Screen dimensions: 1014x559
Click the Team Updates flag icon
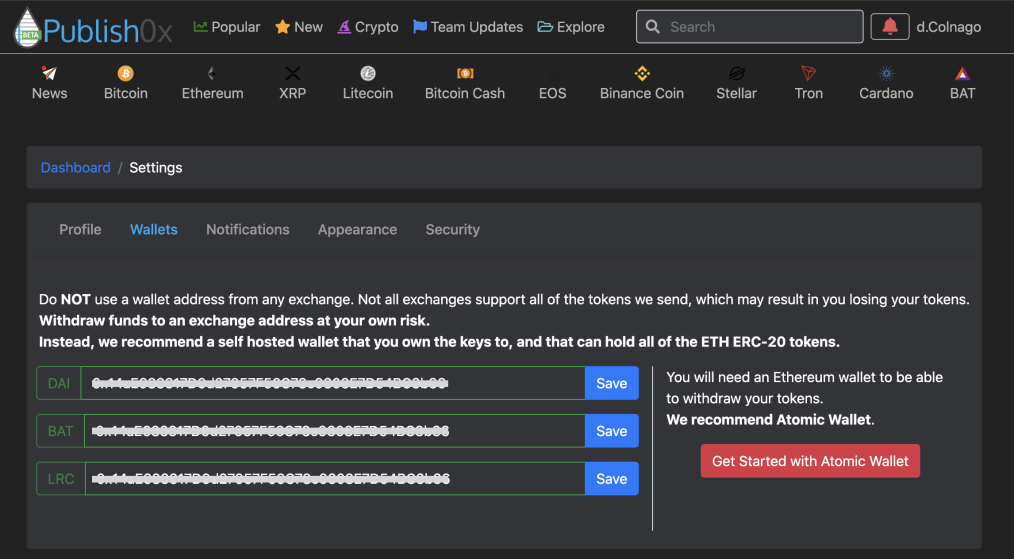point(420,27)
